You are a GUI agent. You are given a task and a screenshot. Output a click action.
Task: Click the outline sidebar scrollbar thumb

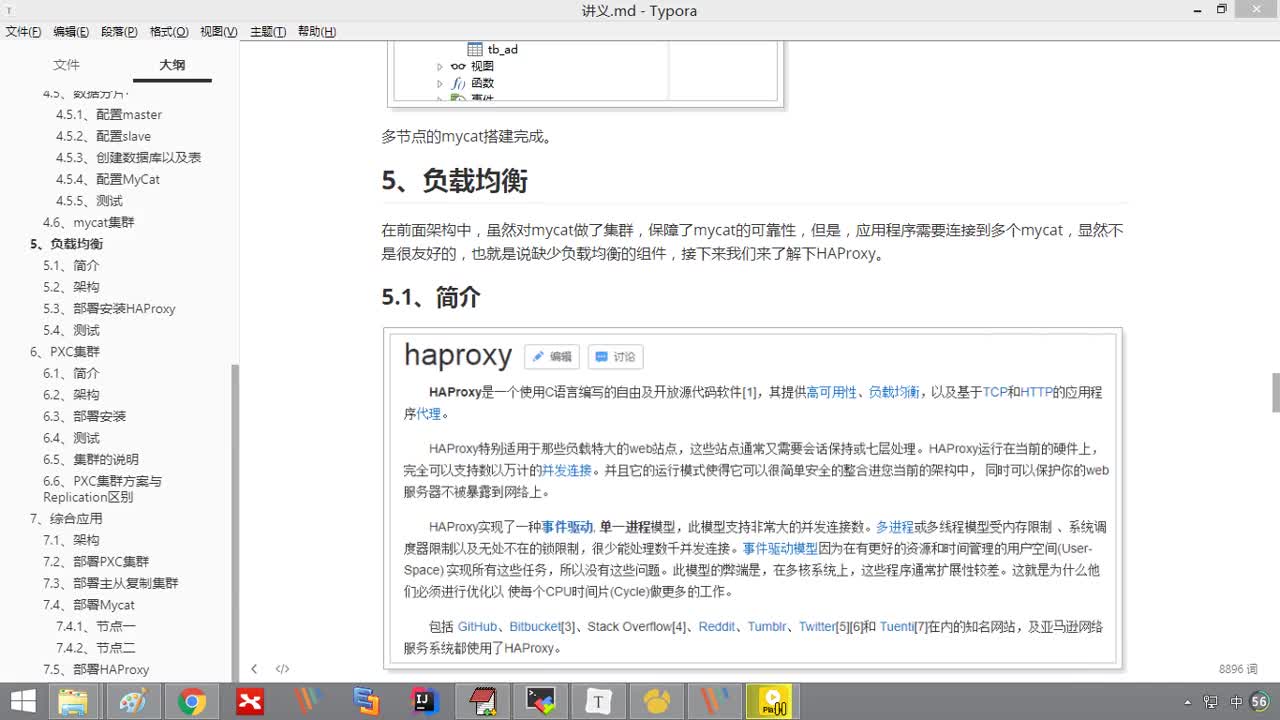coord(235,523)
